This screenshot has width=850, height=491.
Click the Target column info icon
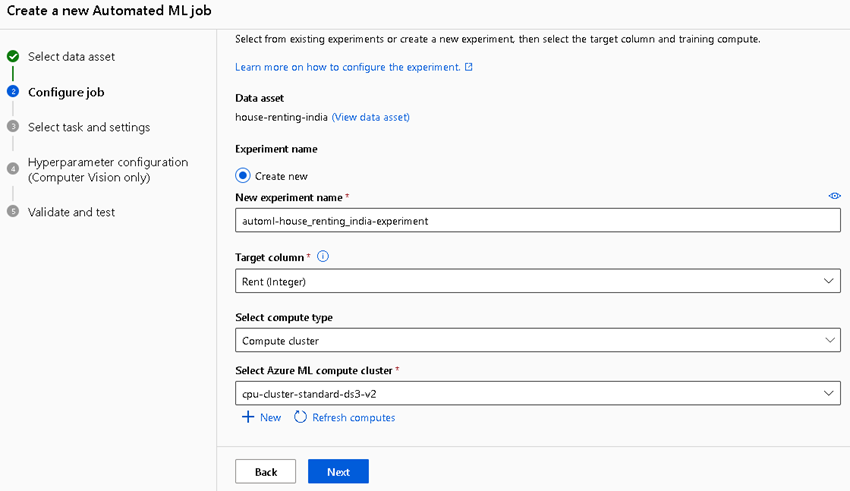click(323, 256)
